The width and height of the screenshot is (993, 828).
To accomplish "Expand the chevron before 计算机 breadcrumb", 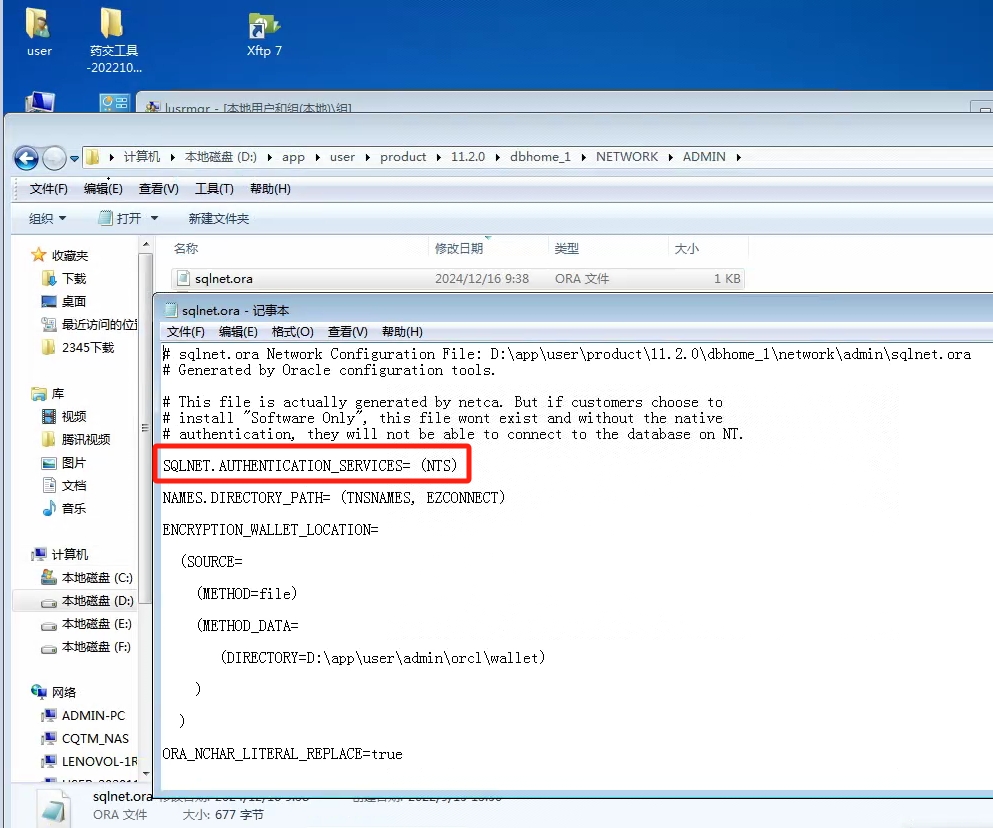I will [x=111, y=157].
